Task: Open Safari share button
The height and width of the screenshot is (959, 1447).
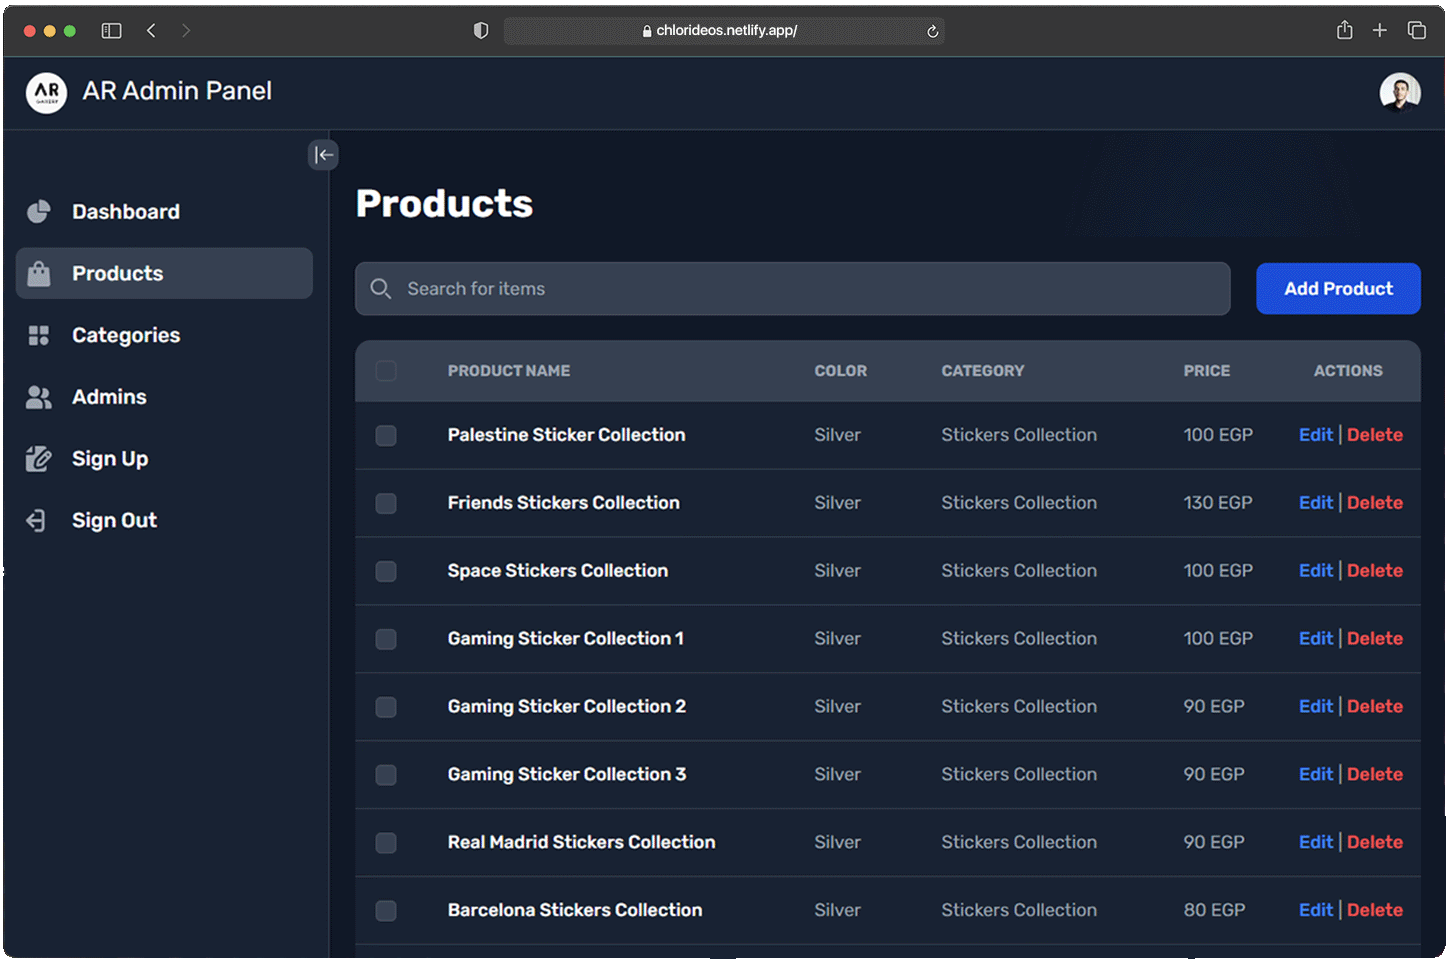Action: tap(1345, 30)
